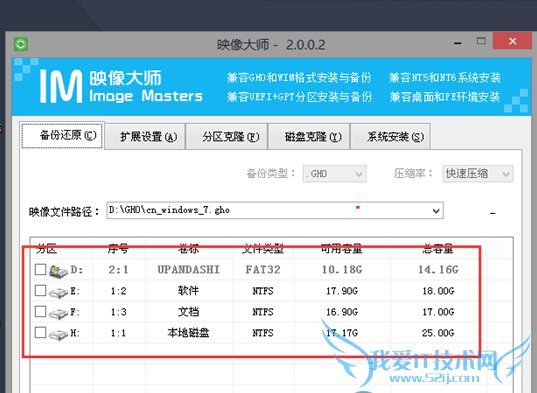Click the 17.90G free capacity cell

pos(342,291)
